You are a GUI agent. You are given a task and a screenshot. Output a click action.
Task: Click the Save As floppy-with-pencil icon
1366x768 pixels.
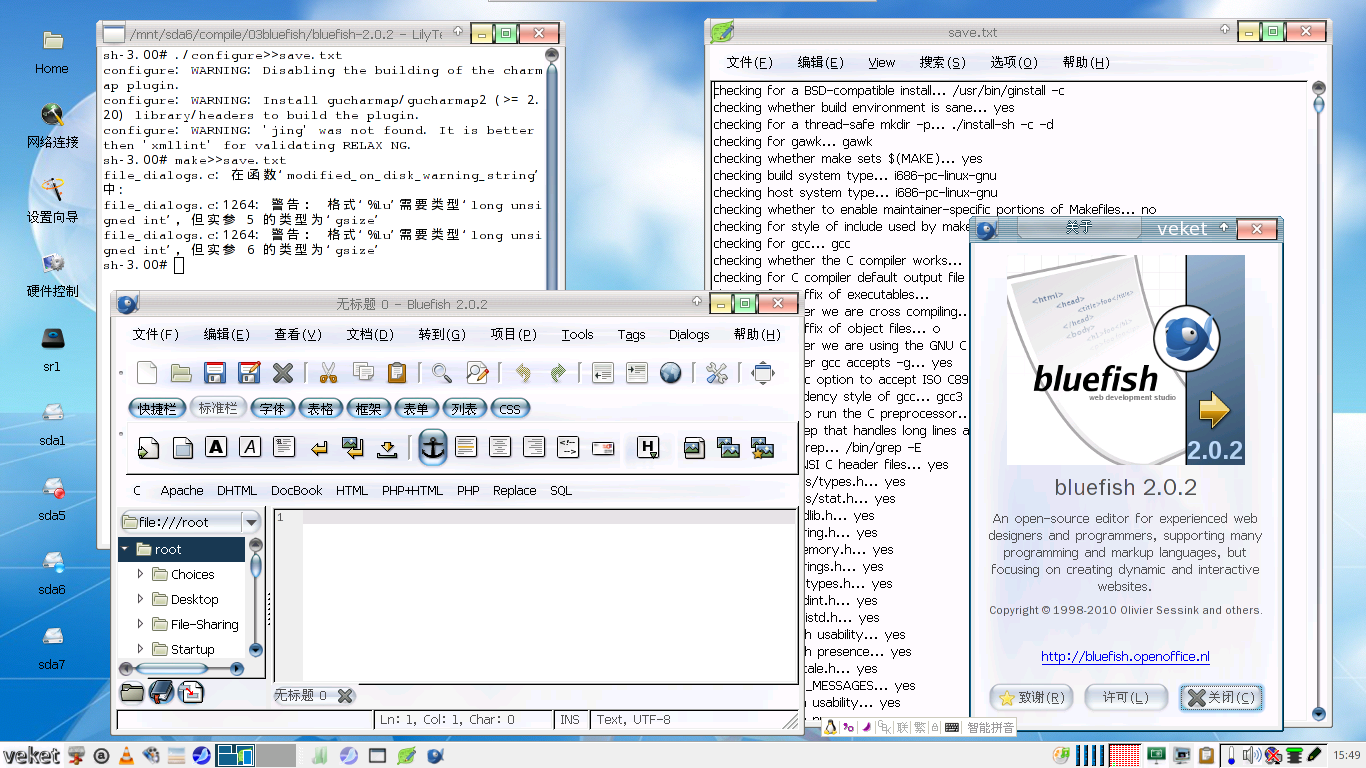pyautogui.click(x=249, y=373)
